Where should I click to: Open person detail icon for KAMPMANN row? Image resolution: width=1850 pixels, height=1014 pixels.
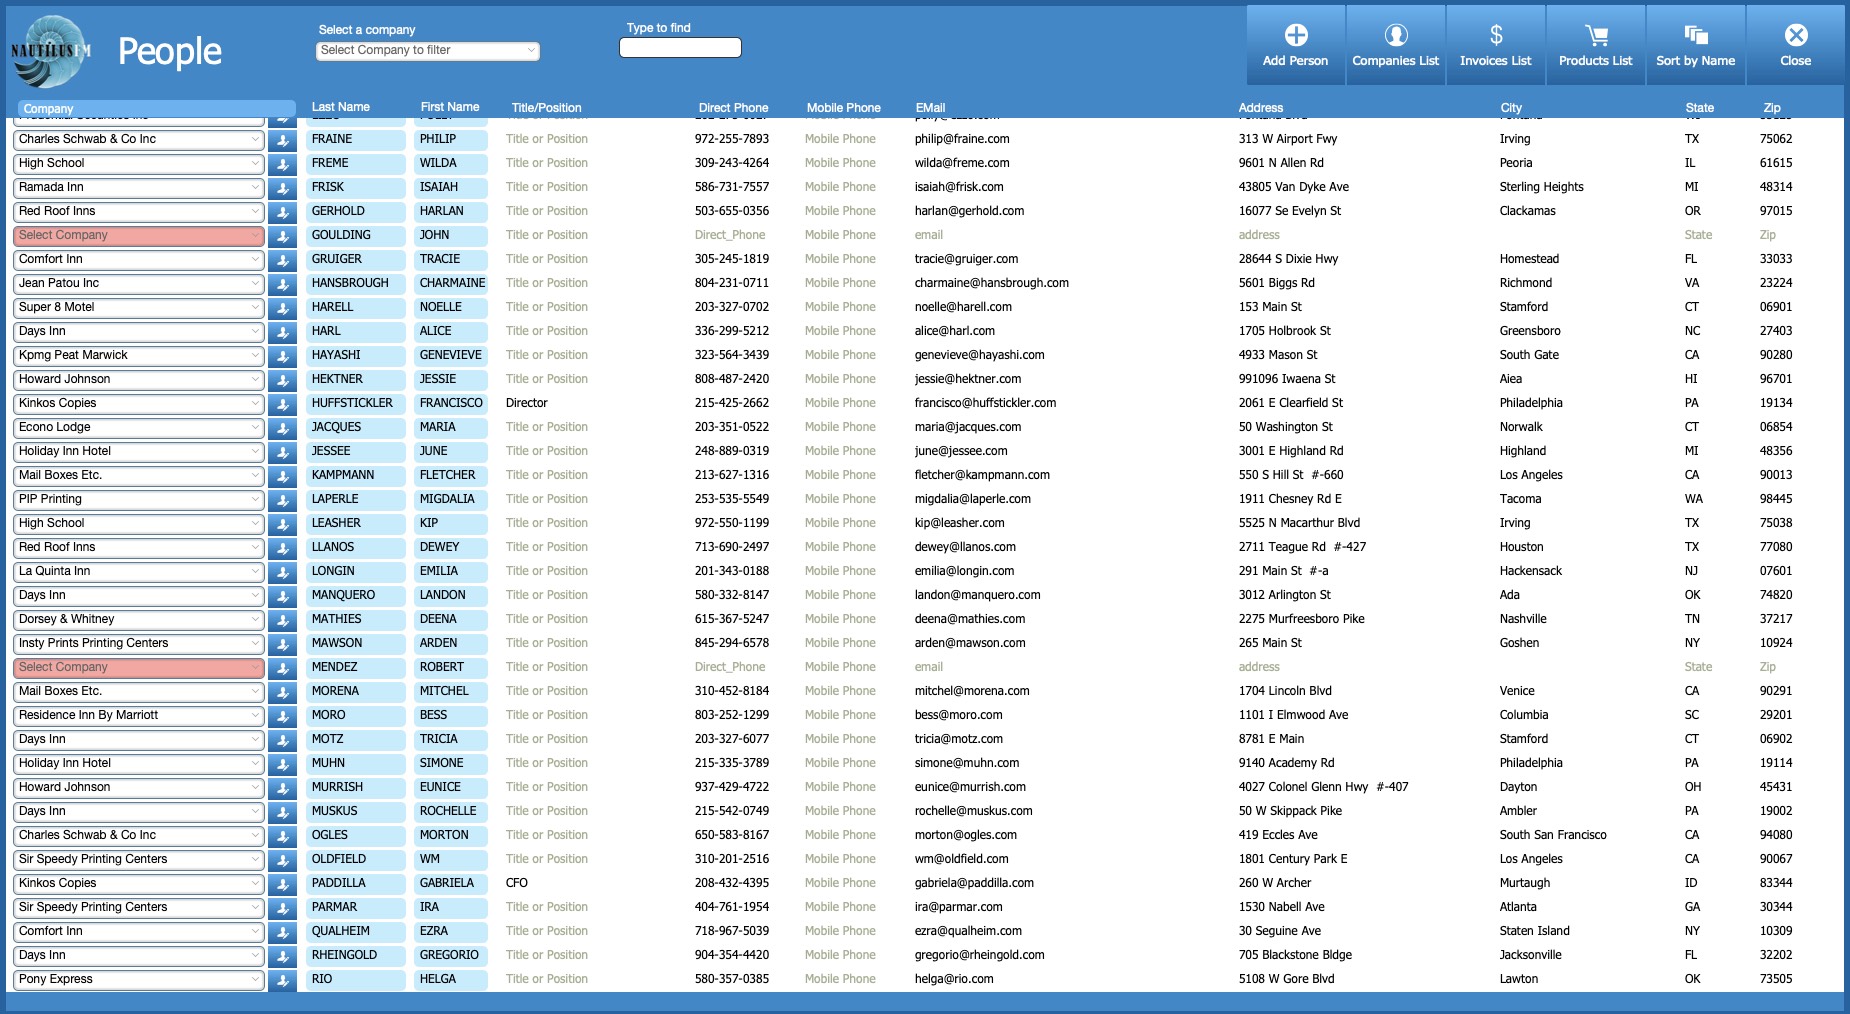[282, 476]
